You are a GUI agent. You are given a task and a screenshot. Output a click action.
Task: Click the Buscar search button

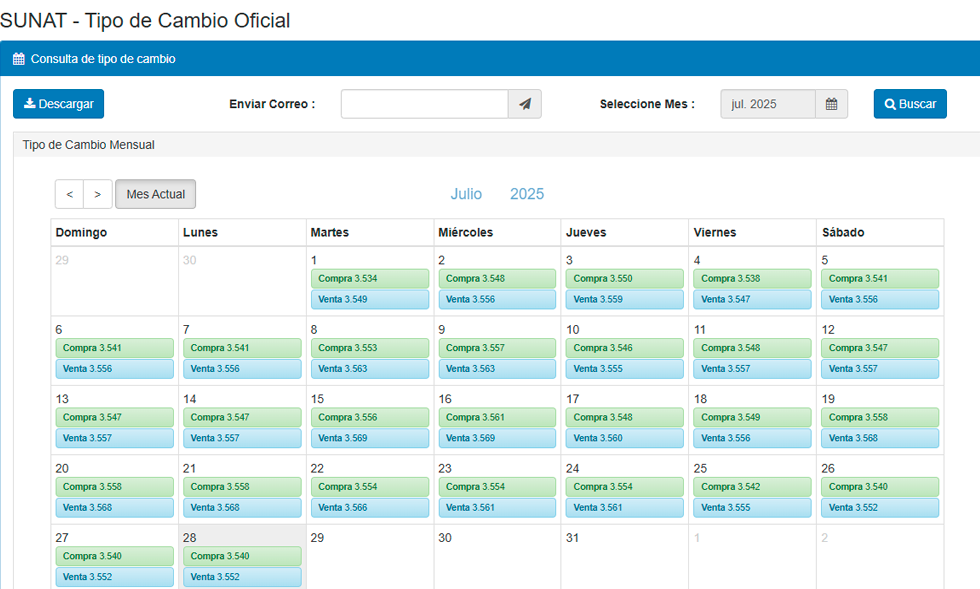click(x=910, y=104)
